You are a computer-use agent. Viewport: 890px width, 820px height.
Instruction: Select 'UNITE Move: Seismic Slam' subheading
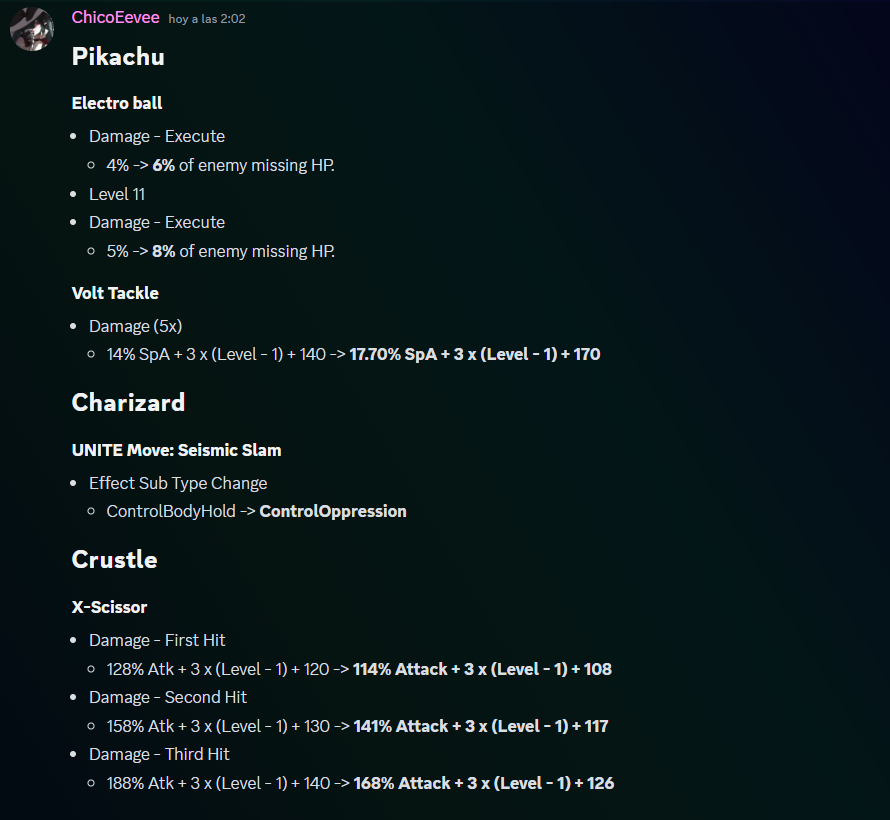pos(176,450)
